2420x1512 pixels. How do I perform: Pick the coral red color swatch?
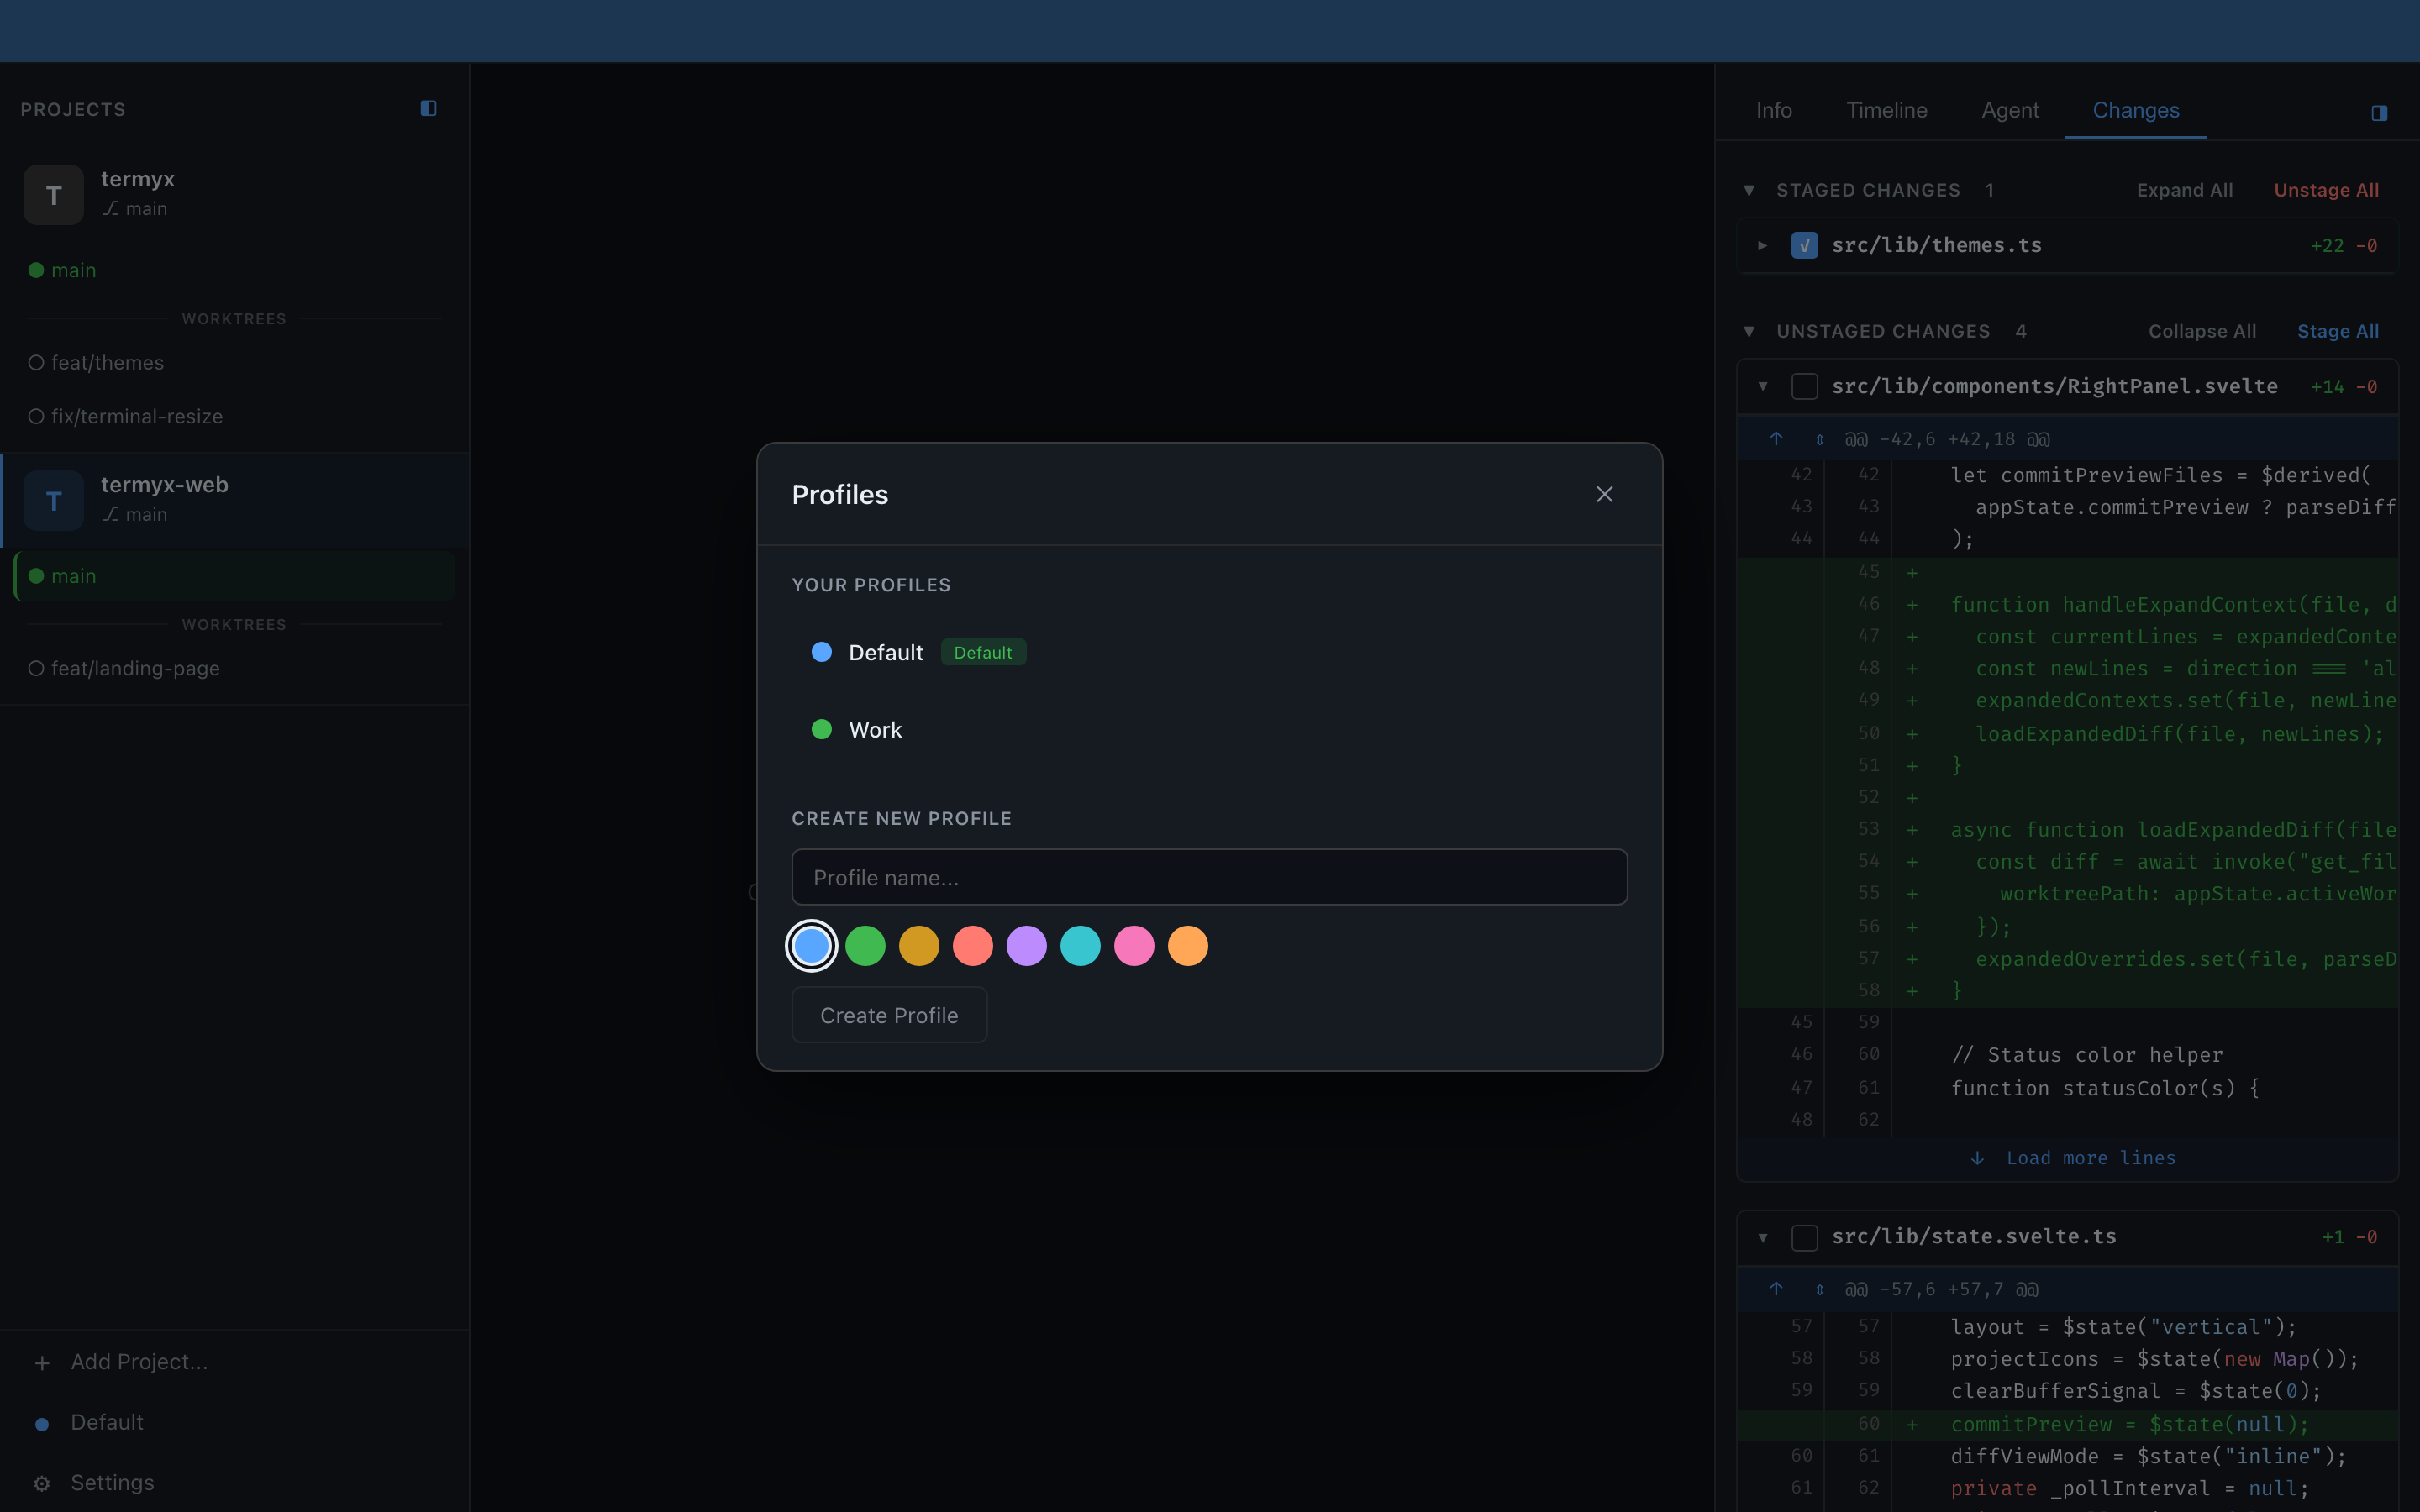[x=973, y=946]
